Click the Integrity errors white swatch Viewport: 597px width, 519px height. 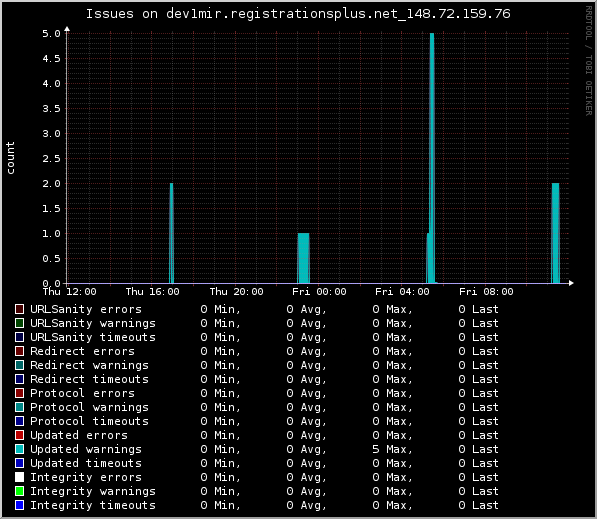[19, 477]
